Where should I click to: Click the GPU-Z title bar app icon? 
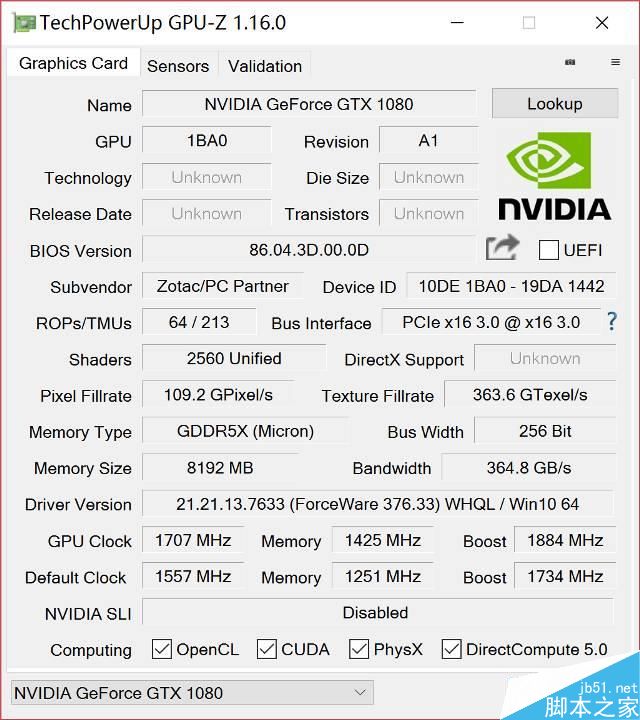pyautogui.click(x=23, y=22)
